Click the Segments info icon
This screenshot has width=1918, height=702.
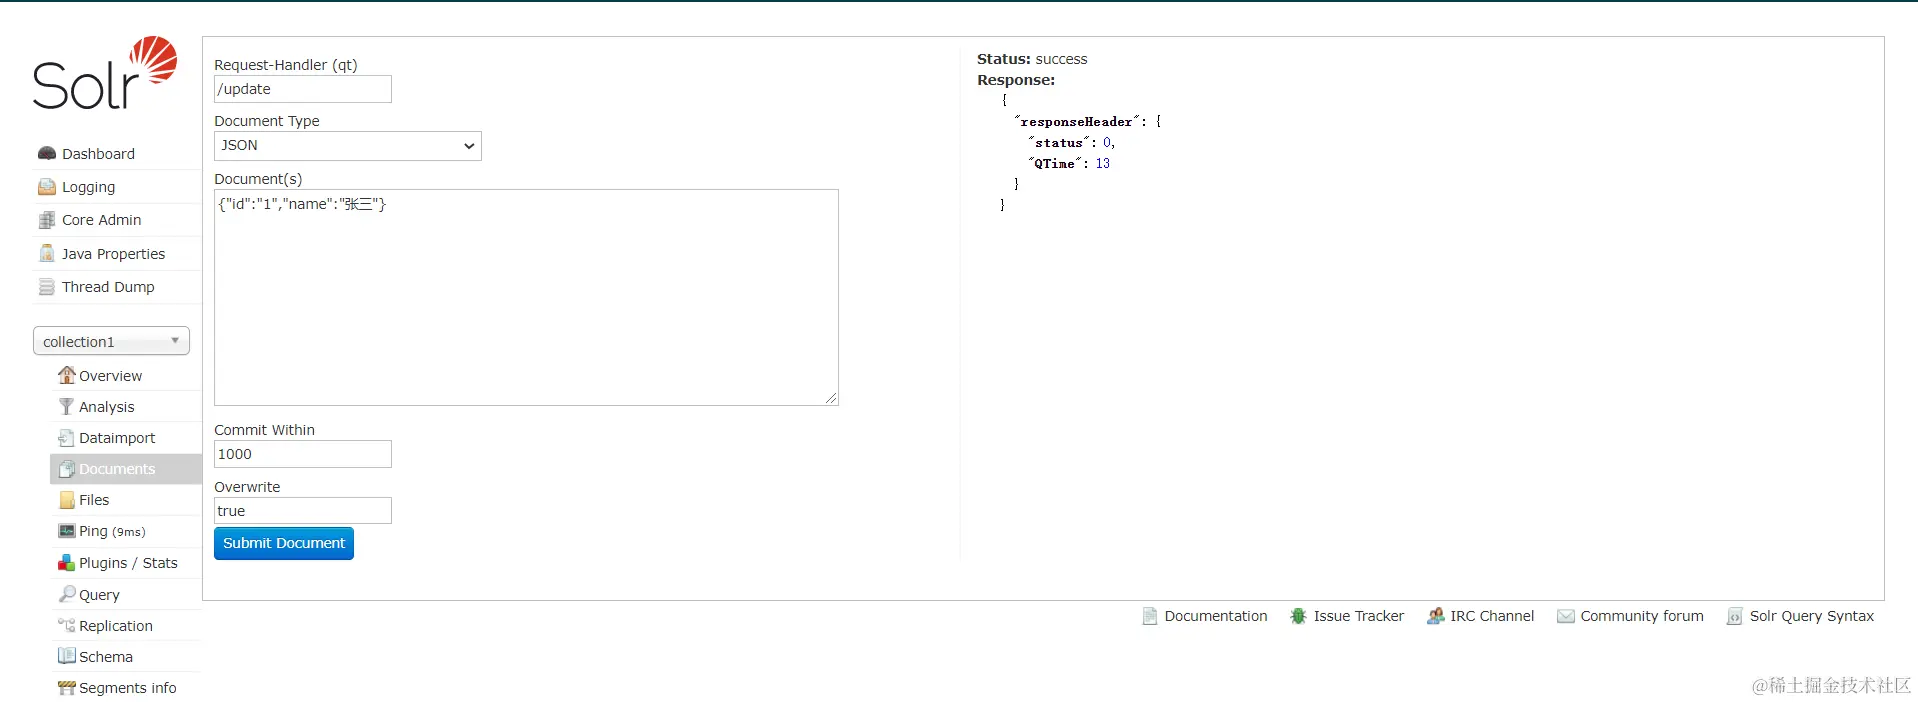(x=67, y=687)
